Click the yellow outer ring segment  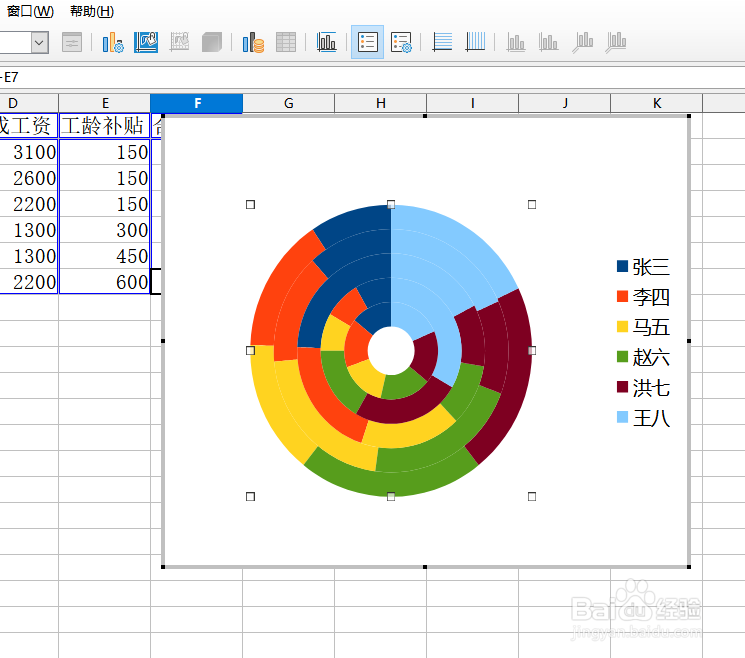(273, 404)
